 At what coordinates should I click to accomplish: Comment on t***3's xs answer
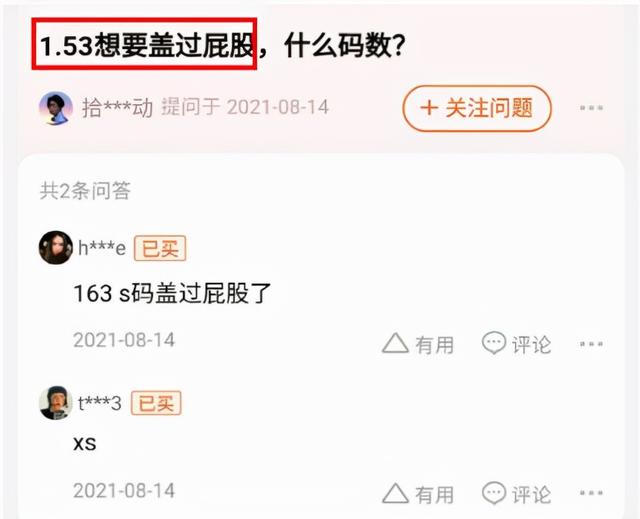pos(517,494)
